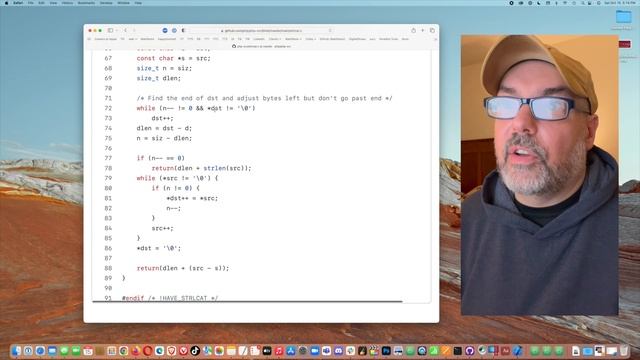This screenshot has height=360, width=640.
Task: Open App Store from the Dock
Action: (x=291, y=351)
